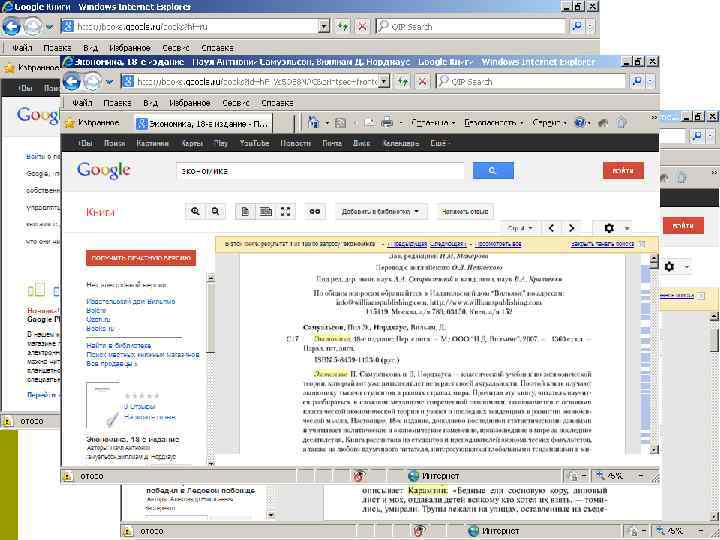The width and height of the screenshot is (720, 540).
Task: Open address dropdown in Google Книги window
Action: (324, 26)
